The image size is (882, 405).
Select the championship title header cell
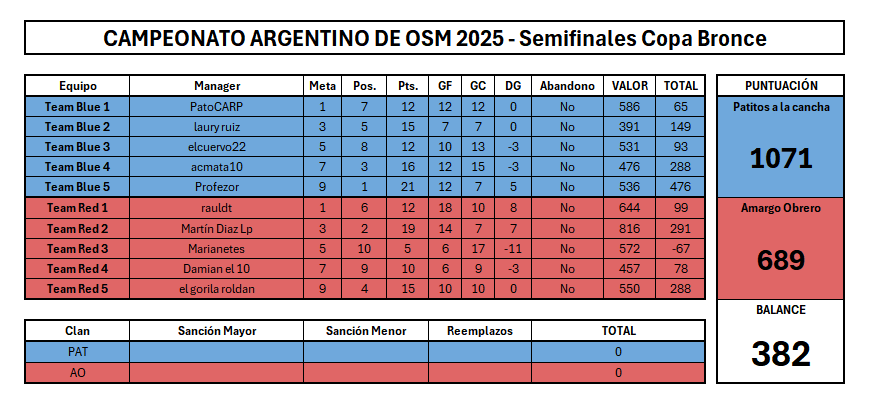[x=434, y=38]
